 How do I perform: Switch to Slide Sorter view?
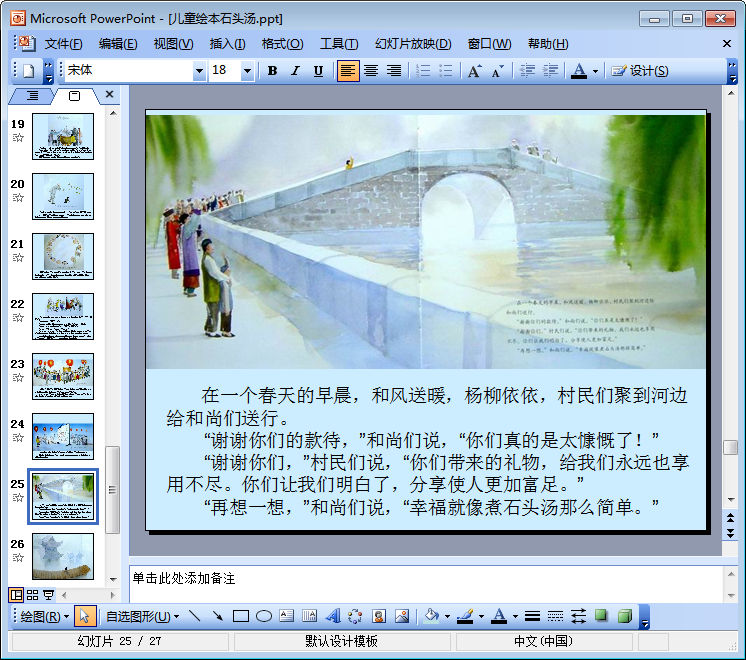point(32,595)
